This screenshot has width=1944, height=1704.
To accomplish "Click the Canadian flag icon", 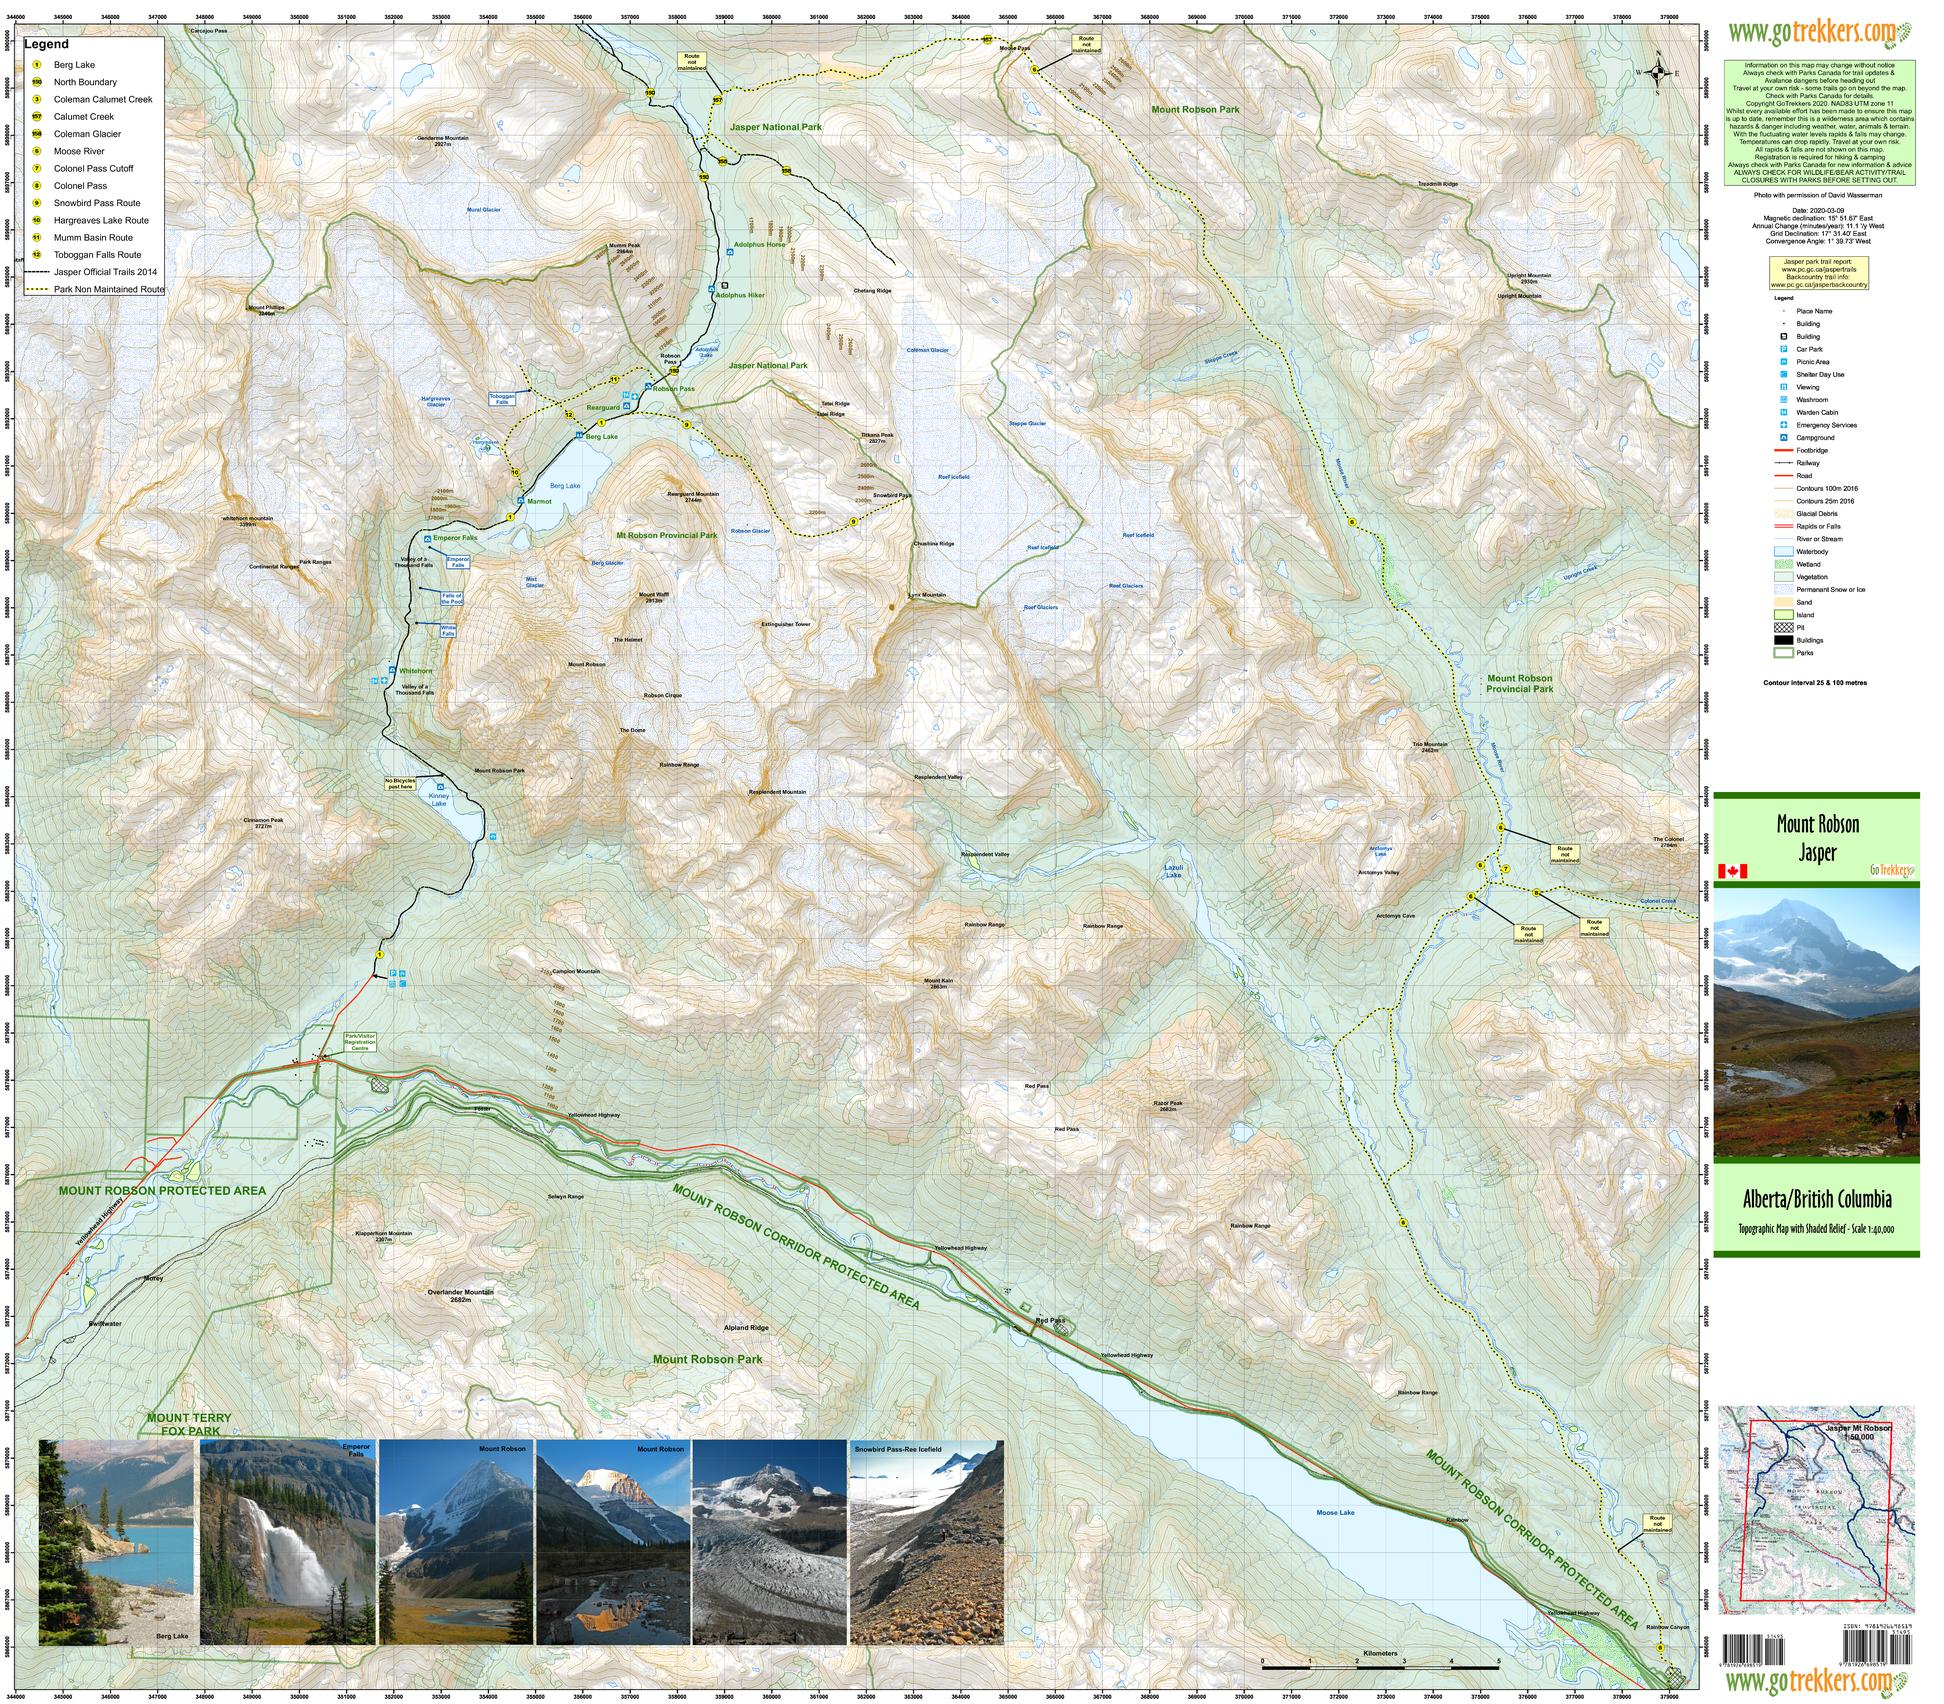I will click(1733, 870).
